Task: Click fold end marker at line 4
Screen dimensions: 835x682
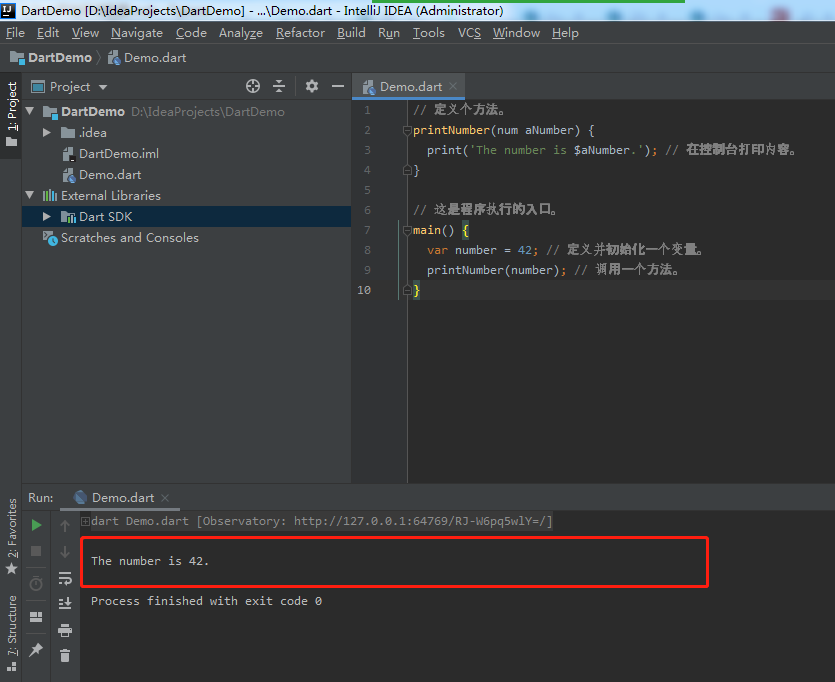Action: tap(407, 170)
